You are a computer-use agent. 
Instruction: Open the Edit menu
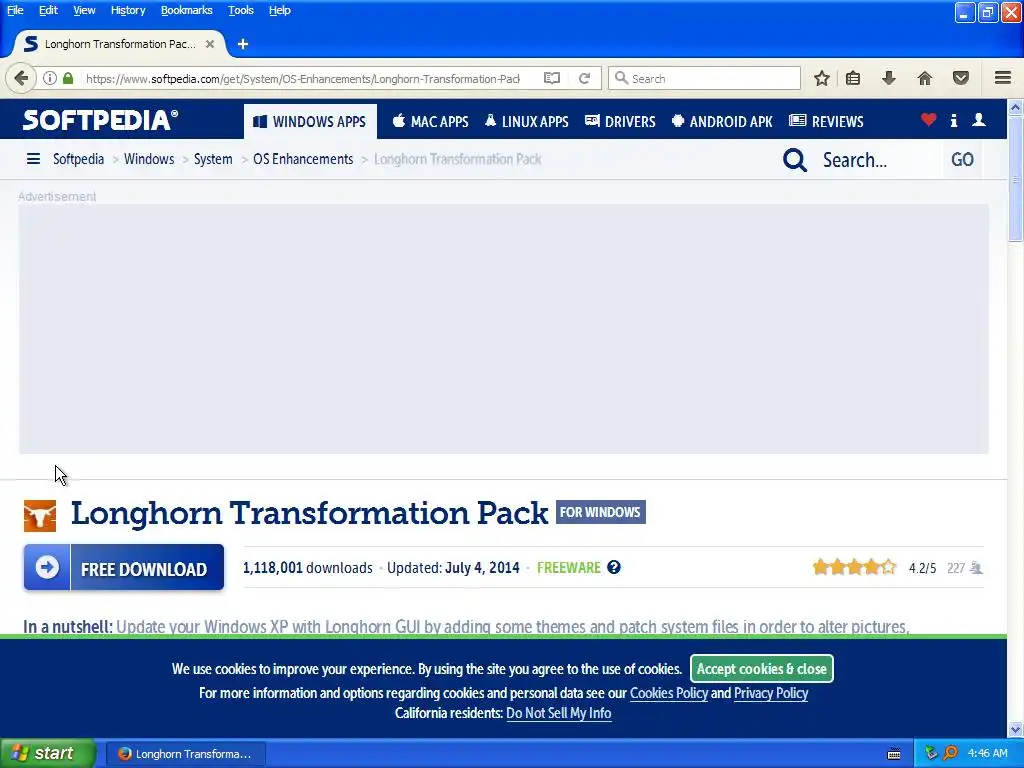[x=48, y=10]
